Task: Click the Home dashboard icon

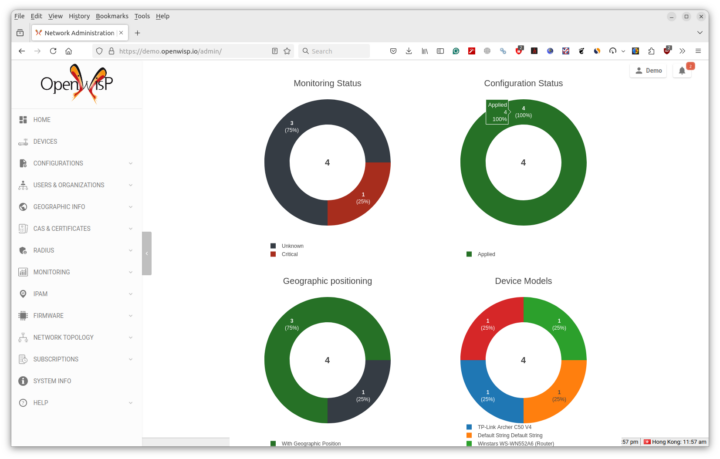Action: coord(23,120)
